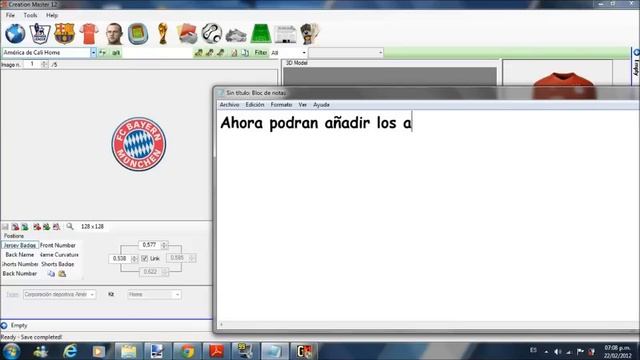
Task: Open Archivo menu in Bloc de notas
Action: [x=229, y=104]
